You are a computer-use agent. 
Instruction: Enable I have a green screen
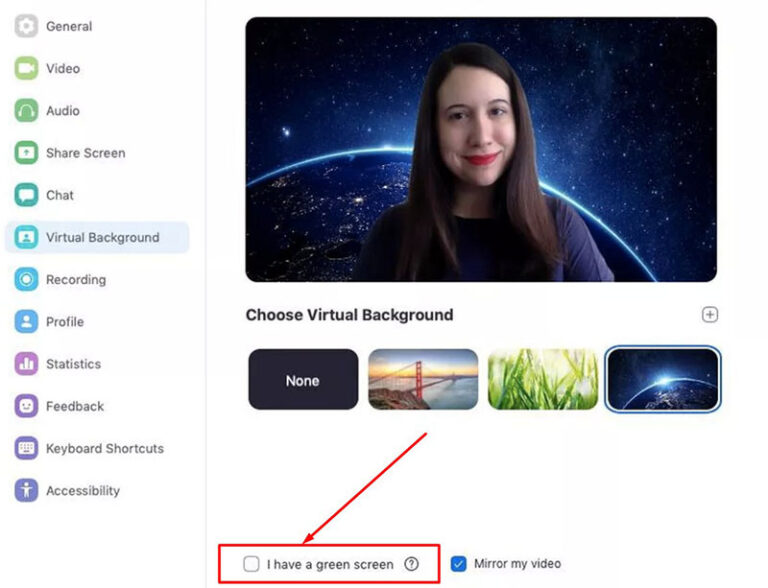(x=251, y=564)
